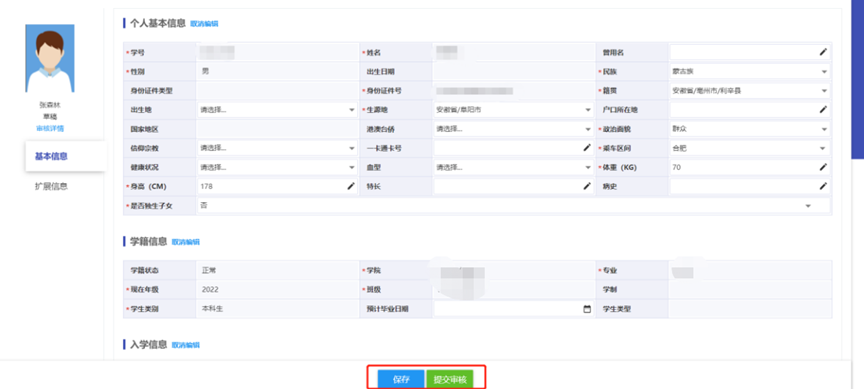
Task: Click 取消编辑 beside 个人基本信息
Action: point(204,24)
